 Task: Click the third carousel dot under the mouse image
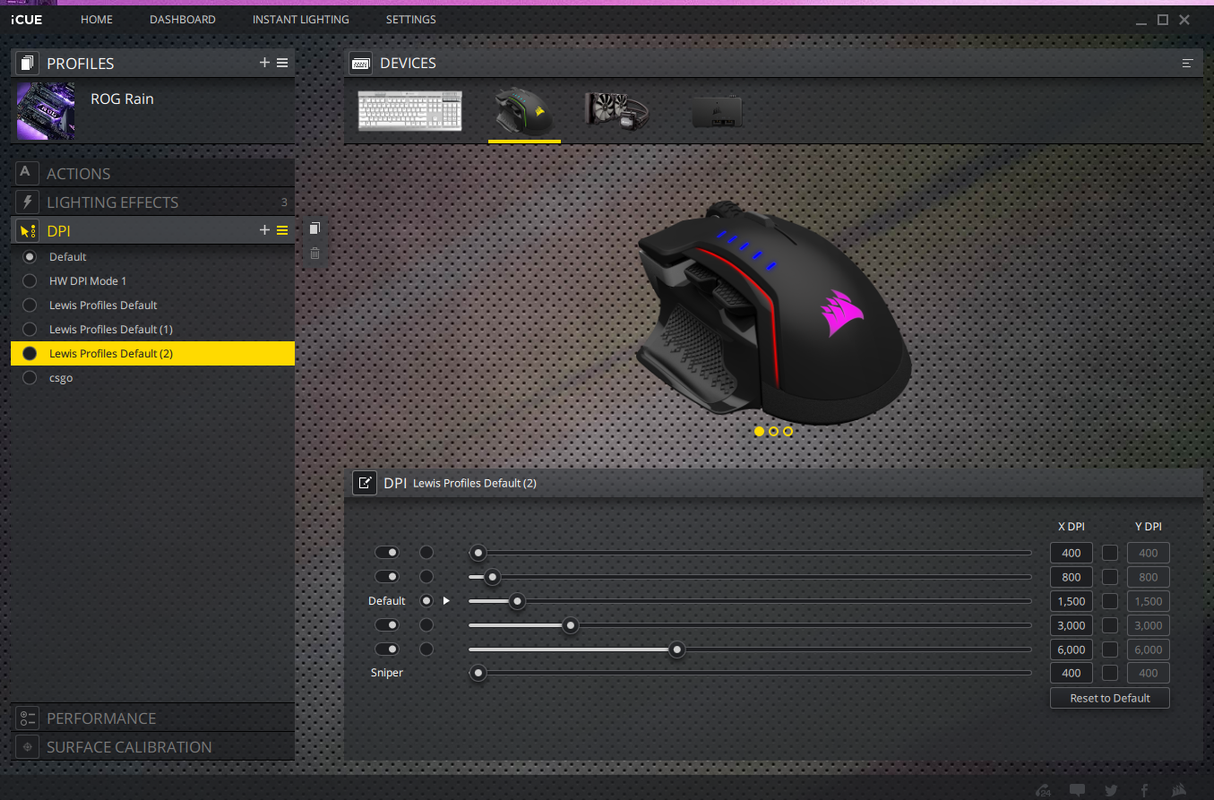click(x=788, y=431)
